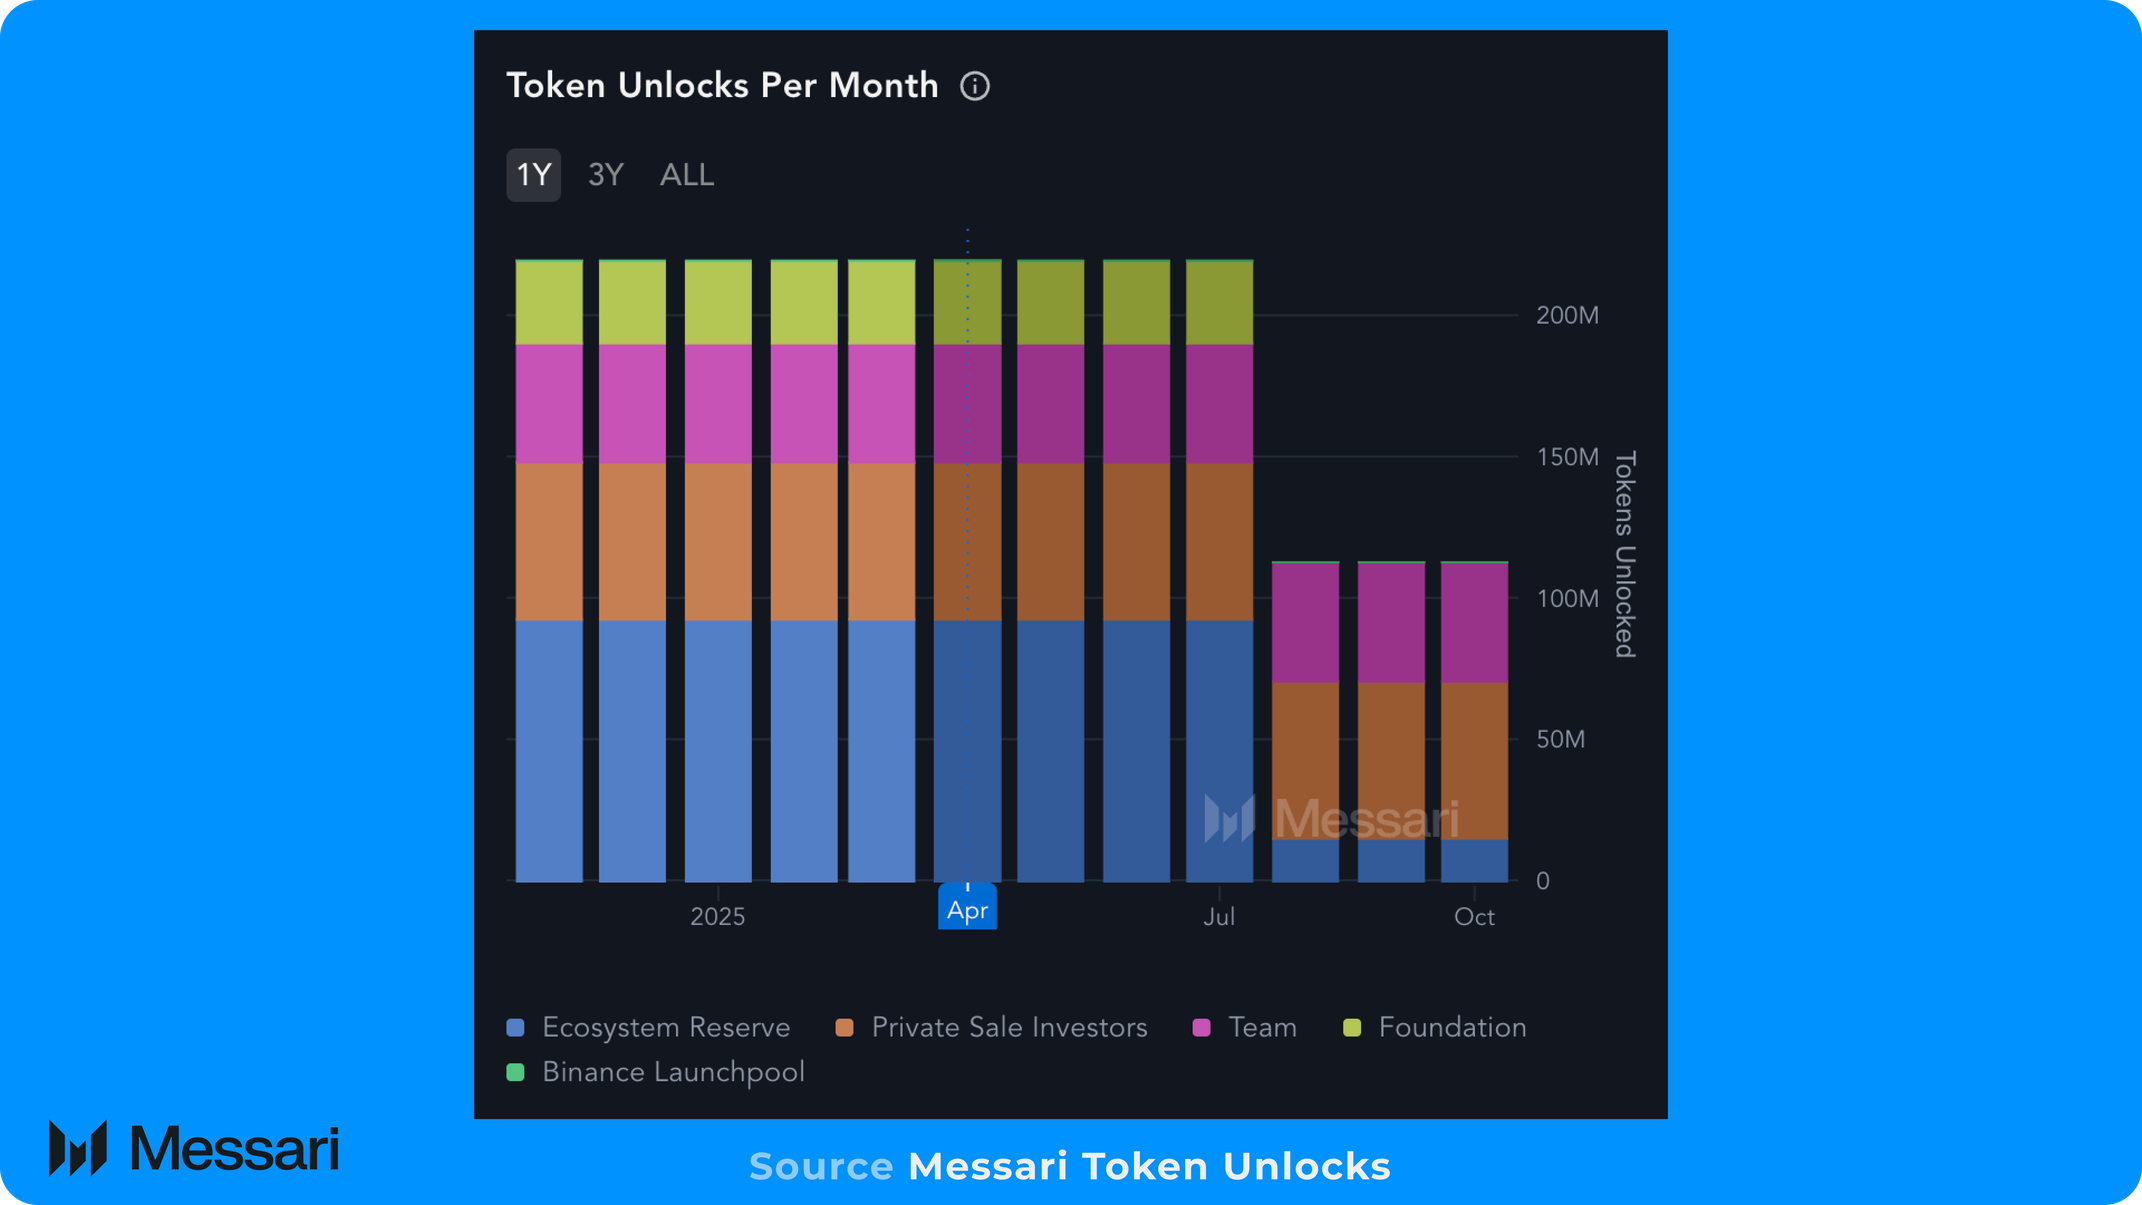Viewport: 2142px width, 1205px height.
Task: Click the Messari watermark inside the chart
Action: coord(1331,819)
